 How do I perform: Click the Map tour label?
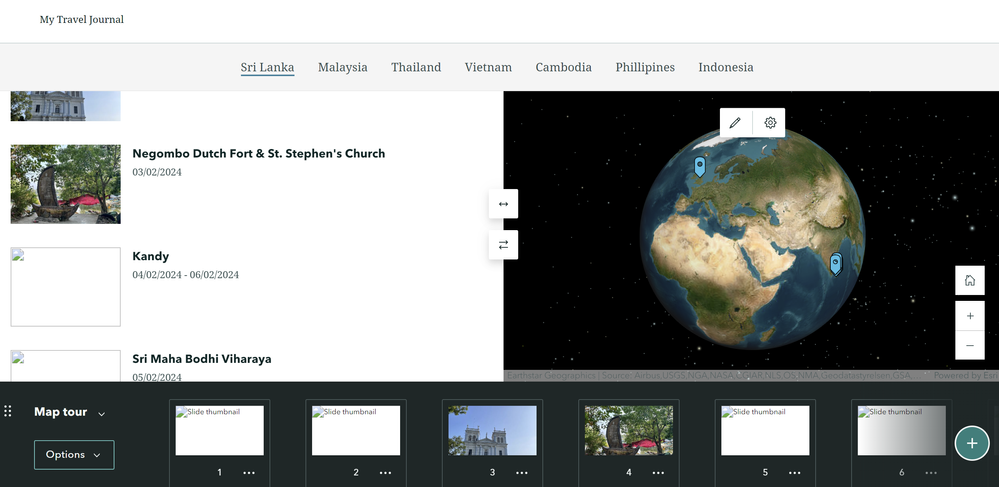(61, 412)
